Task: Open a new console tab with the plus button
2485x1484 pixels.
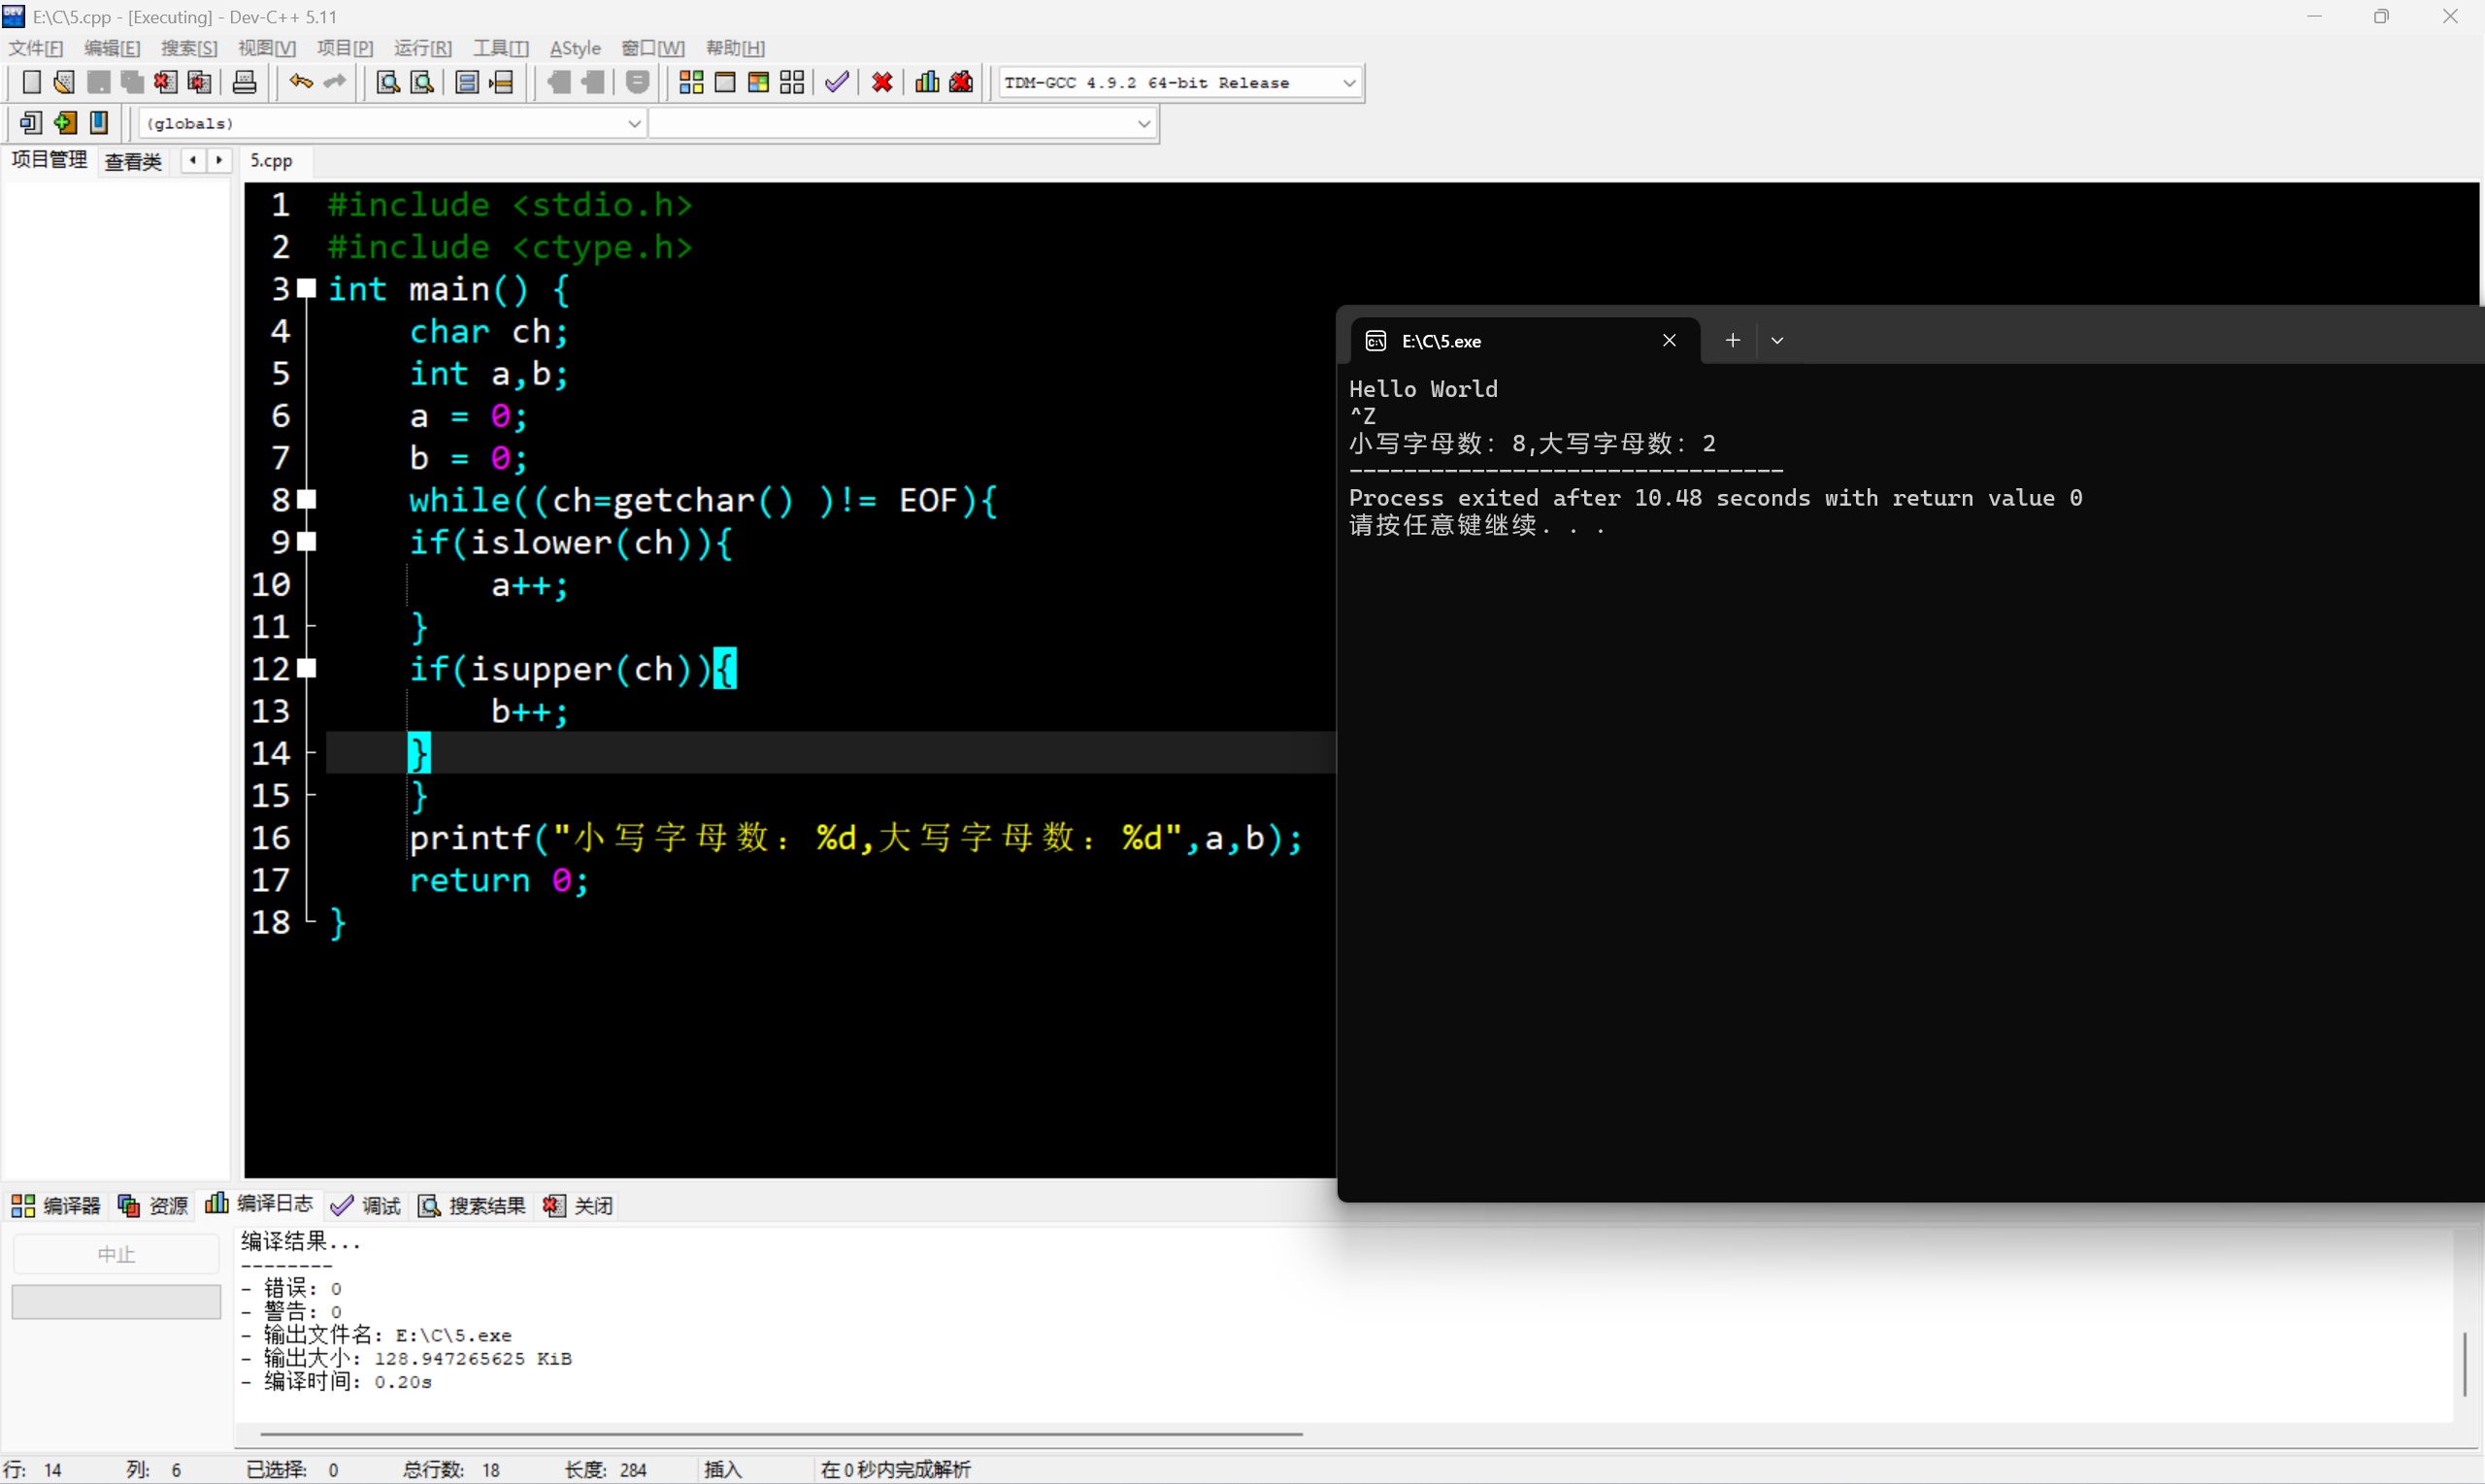Action: [x=1732, y=340]
